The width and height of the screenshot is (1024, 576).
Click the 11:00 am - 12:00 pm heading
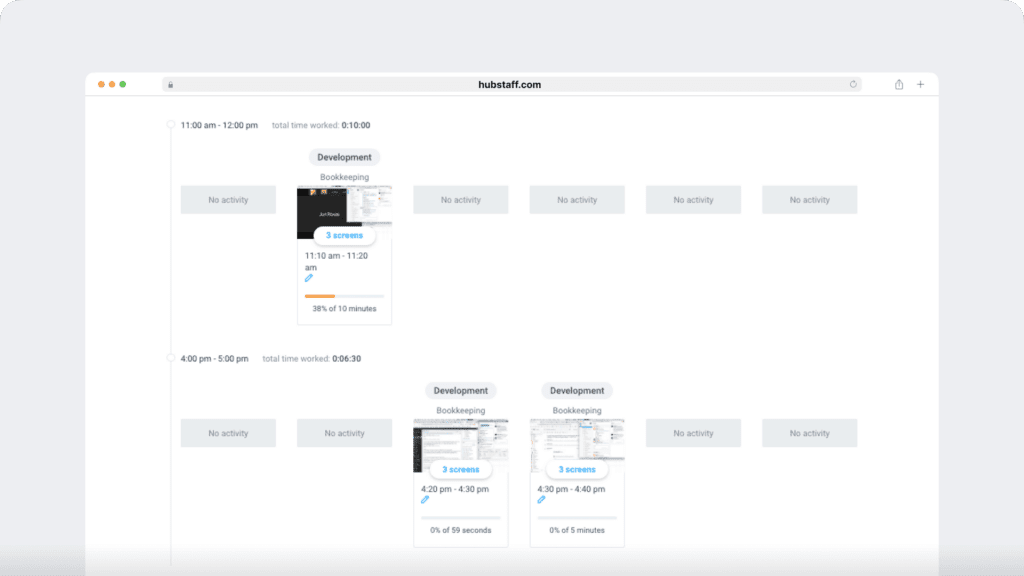click(x=219, y=125)
